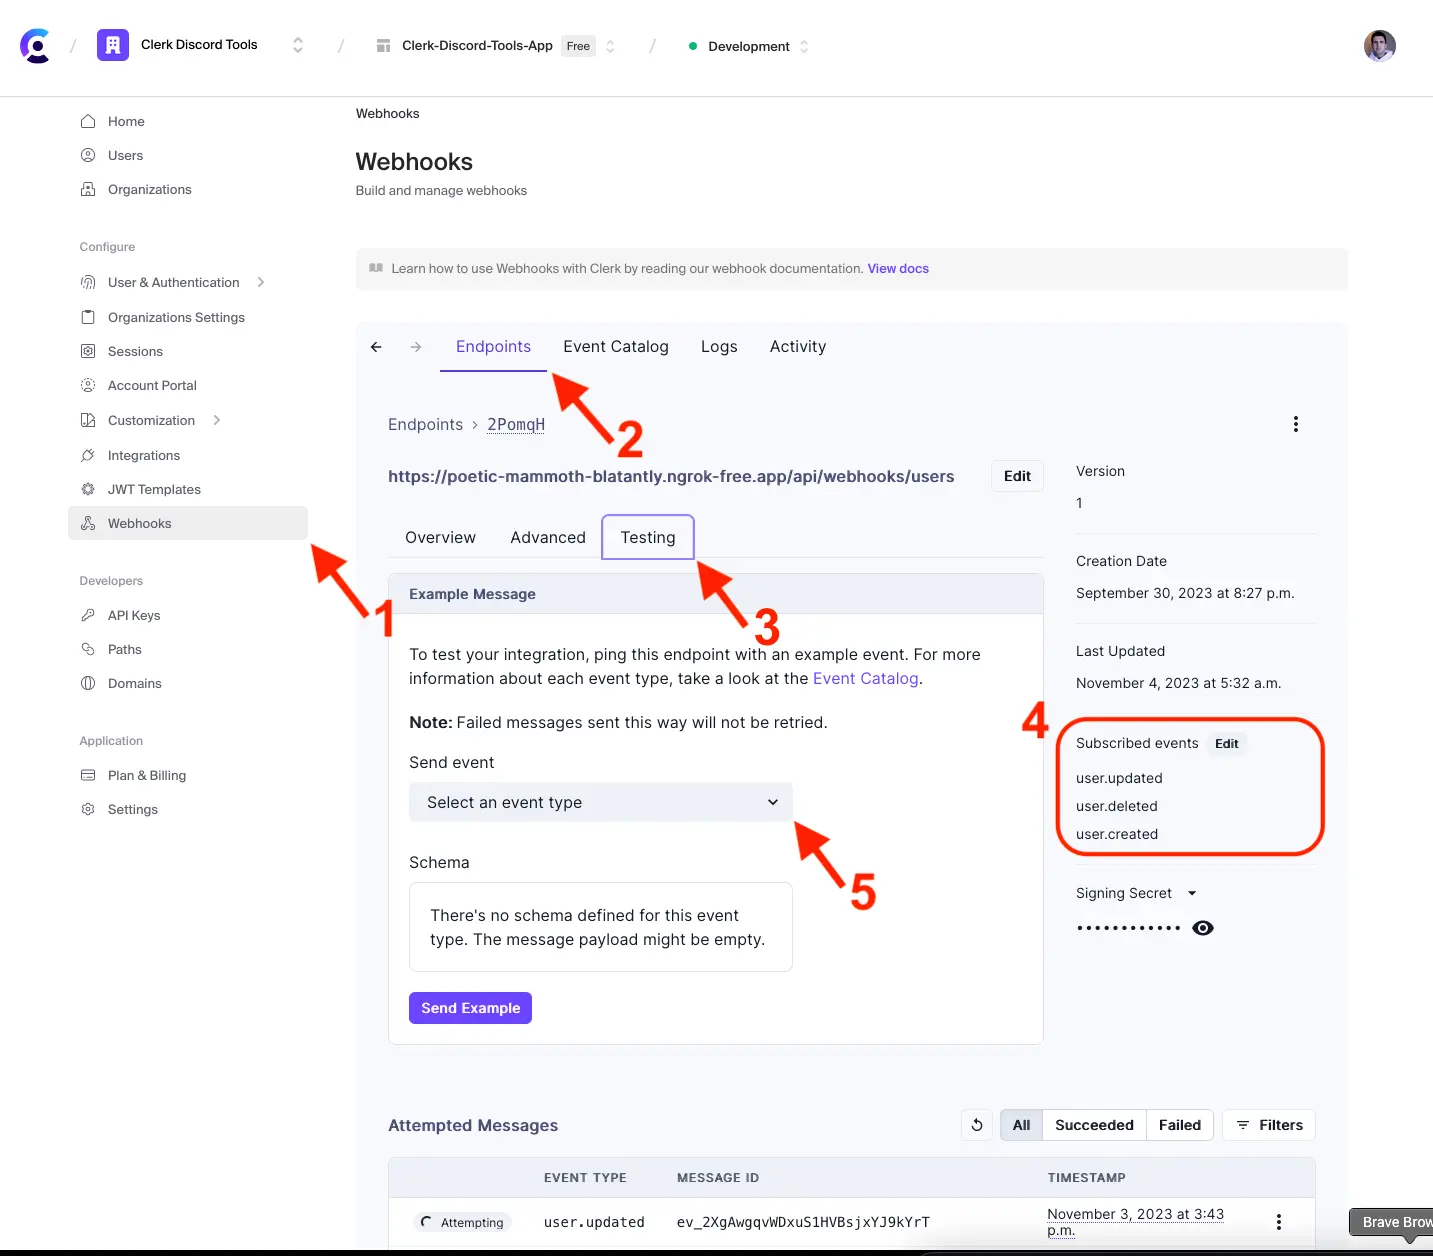Viewport: 1433px width, 1256px height.
Task: Refresh the Attempted Messages list
Action: [977, 1125]
